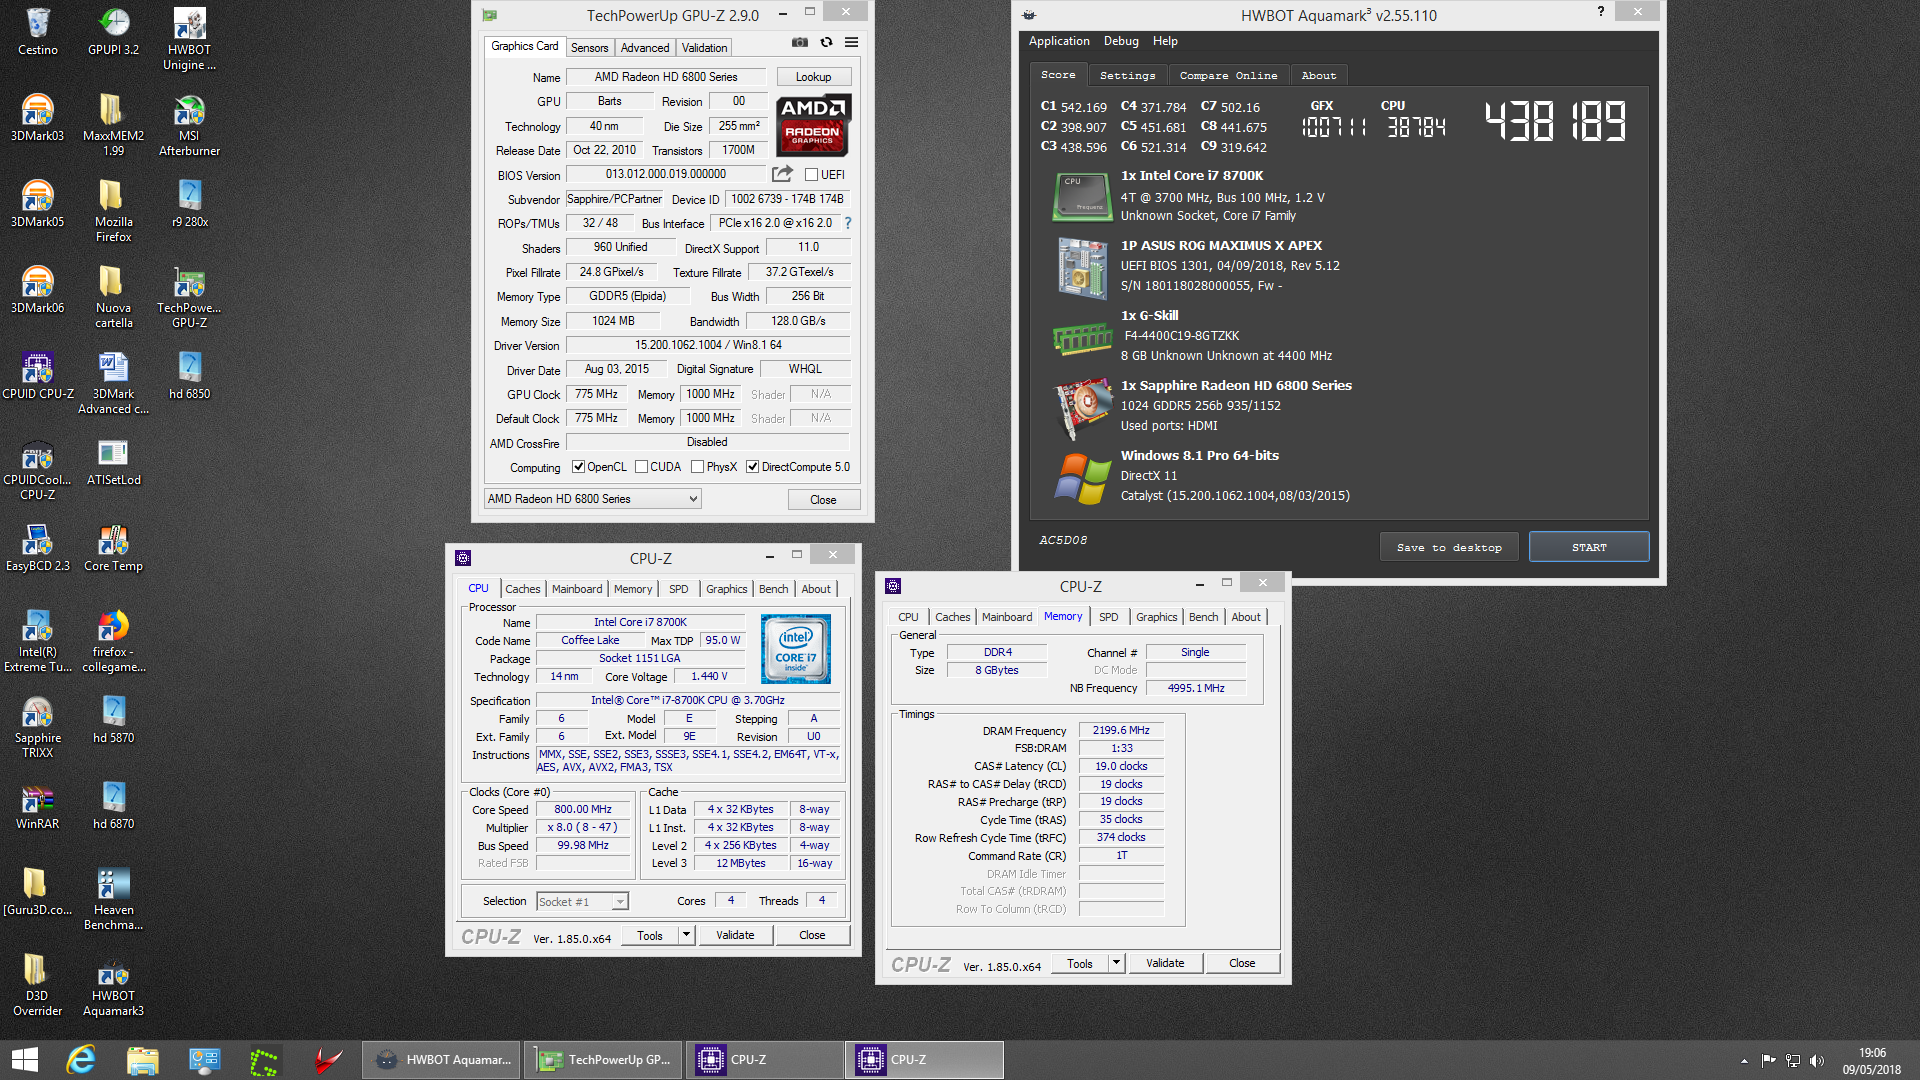1920x1080 pixels.
Task: Toggle the CUDA checkbox
Action: click(x=641, y=467)
